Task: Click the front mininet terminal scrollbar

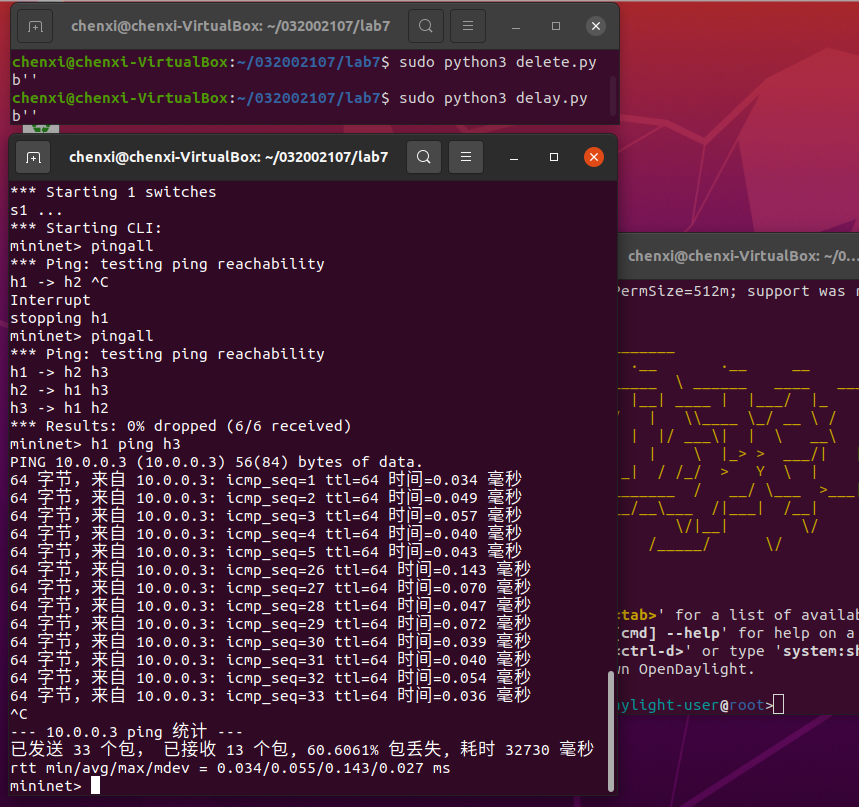Action: pyautogui.click(x=610, y=731)
